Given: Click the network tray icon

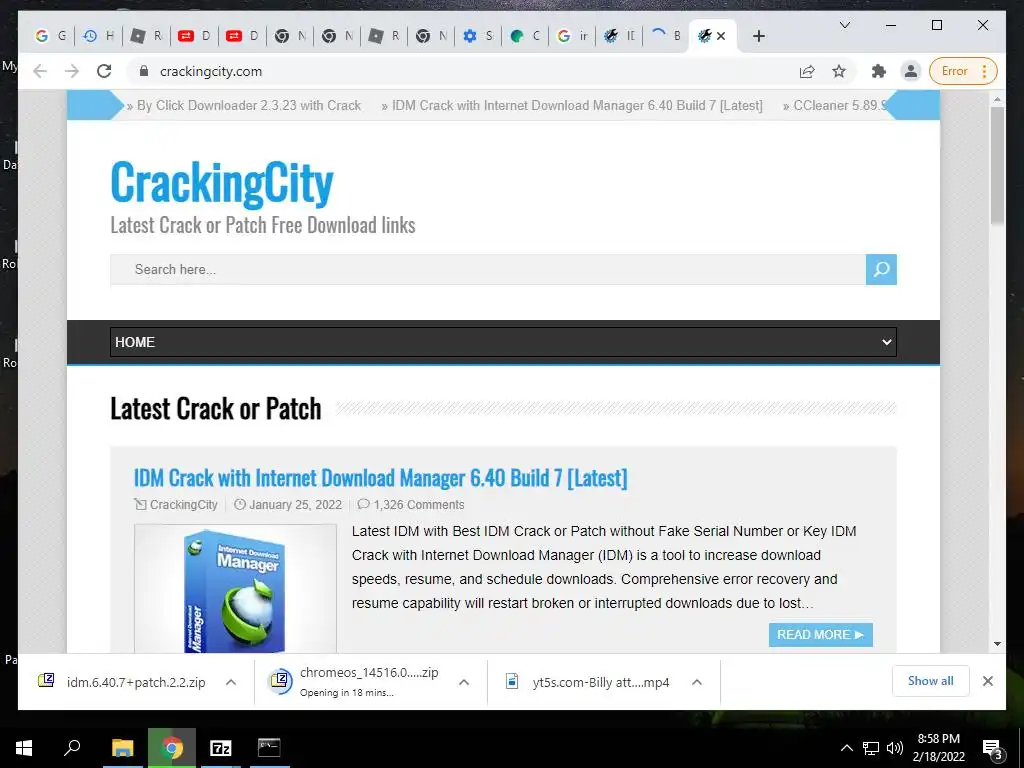Looking at the screenshot, I should pos(871,748).
